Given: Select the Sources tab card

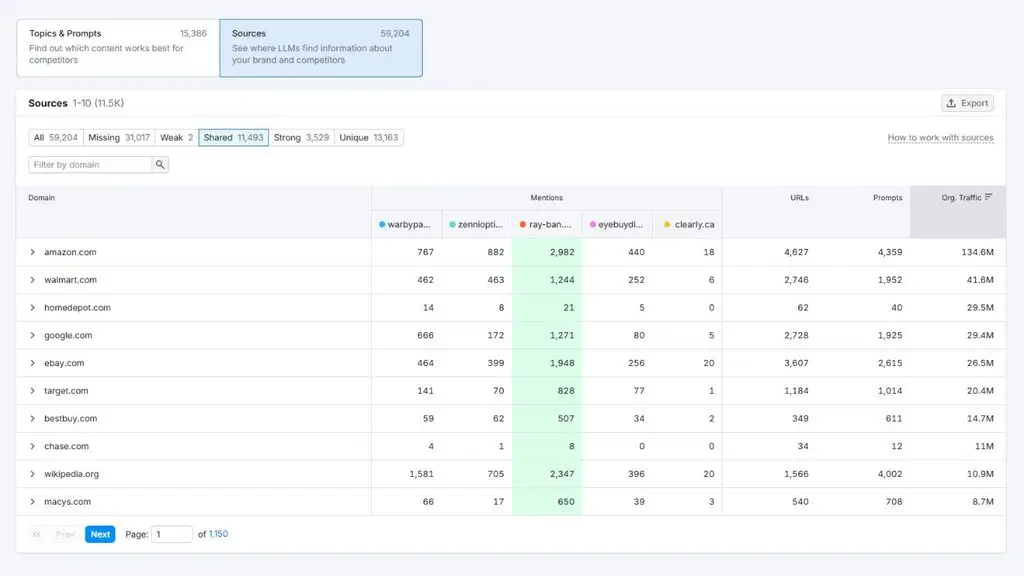Looking at the screenshot, I should point(321,48).
